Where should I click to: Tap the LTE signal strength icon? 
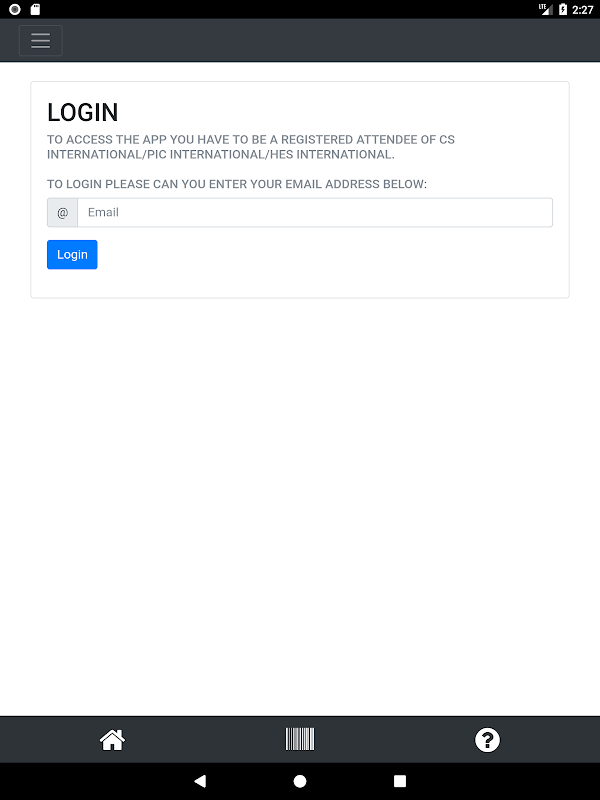[x=545, y=9]
